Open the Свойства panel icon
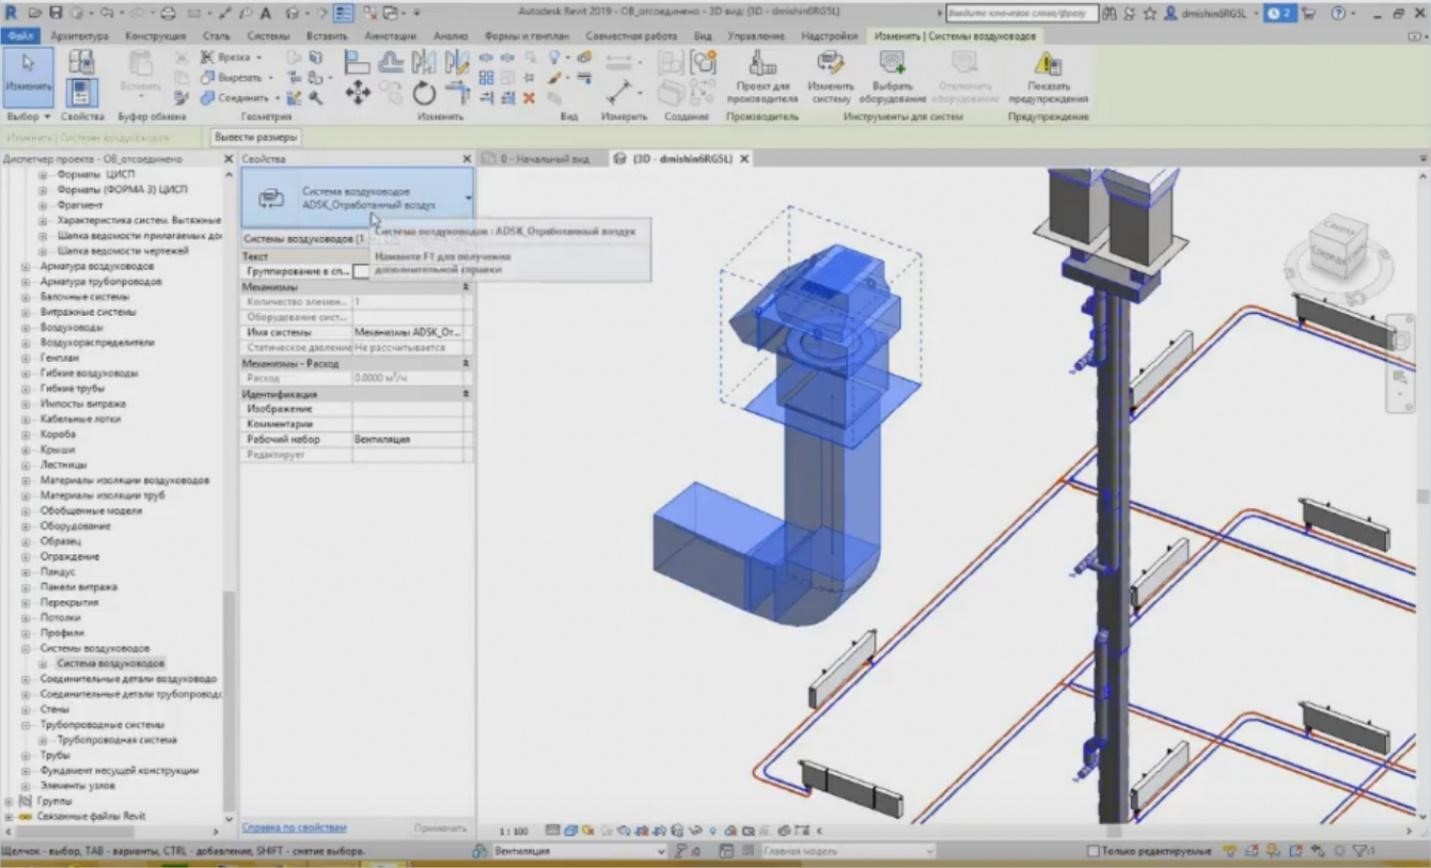 coord(82,92)
